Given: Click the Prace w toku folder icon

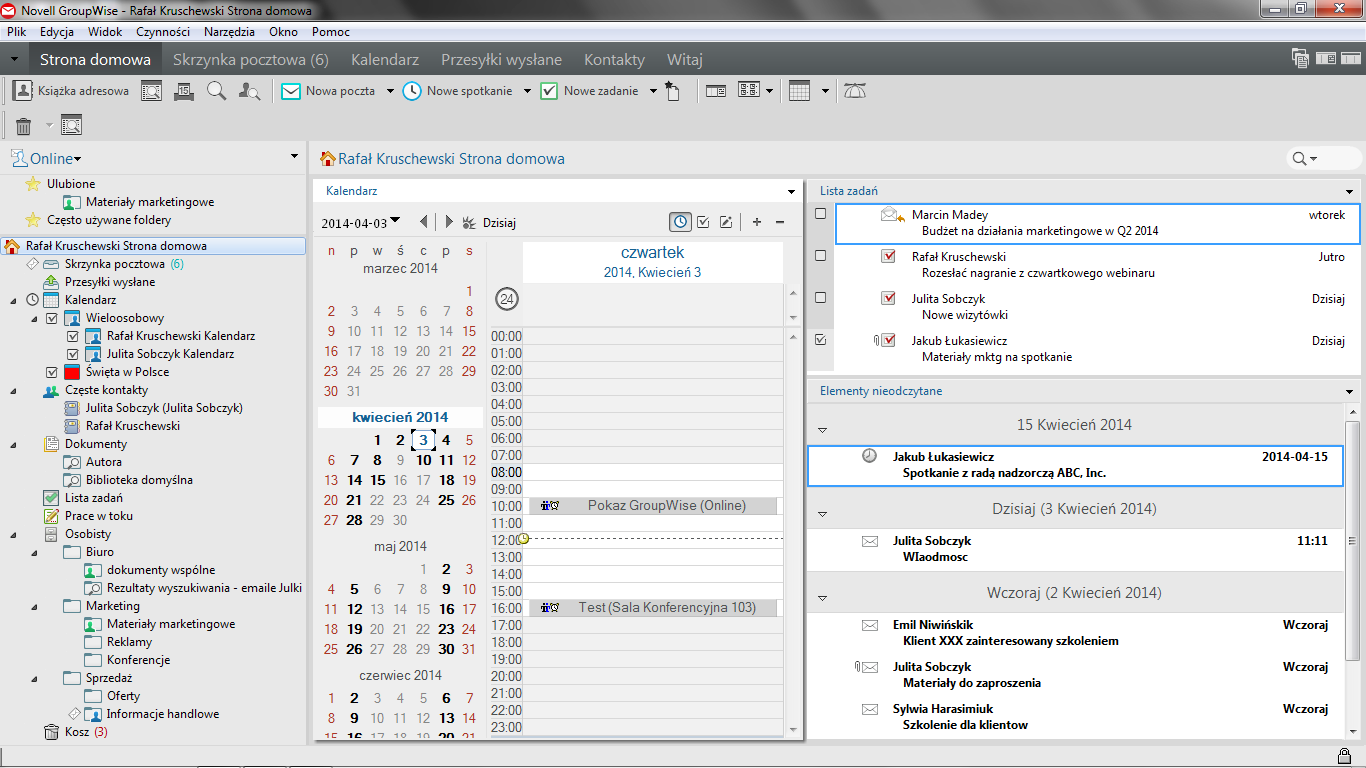Looking at the screenshot, I should 52,516.
